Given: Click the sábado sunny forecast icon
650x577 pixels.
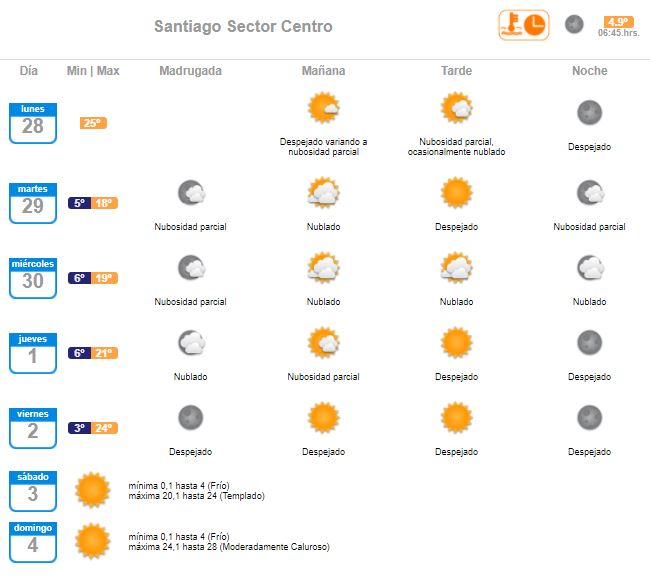Looking at the screenshot, I should (x=92, y=490).
